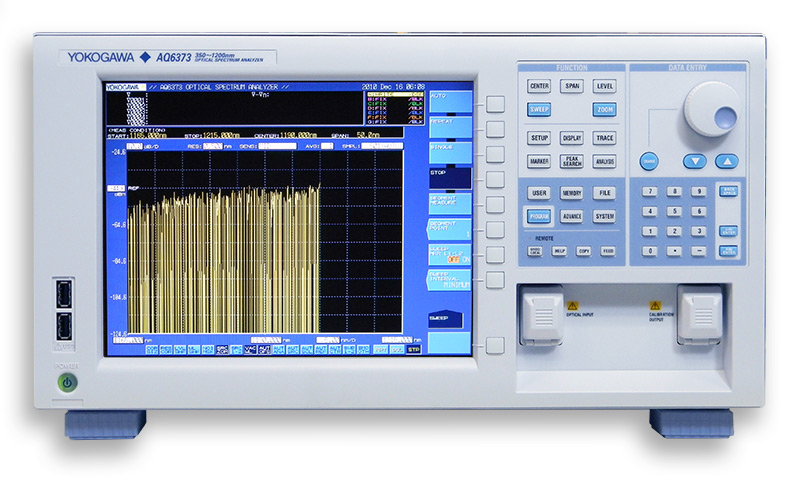Click the SWEEP tab on screen
Image resolution: width=800 pixels, height=480 pixels.
tap(445, 318)
